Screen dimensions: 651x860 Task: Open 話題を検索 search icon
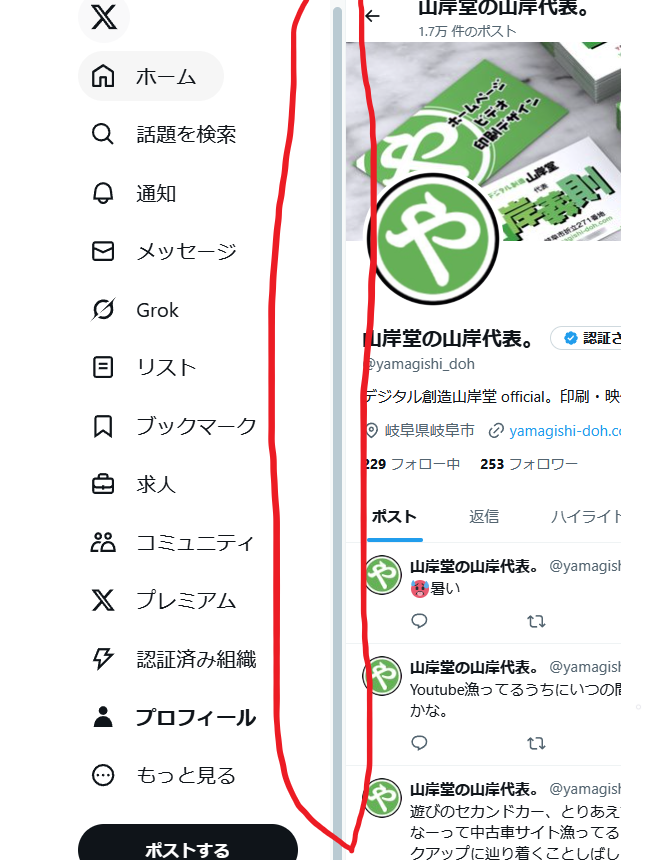(103, 134)
